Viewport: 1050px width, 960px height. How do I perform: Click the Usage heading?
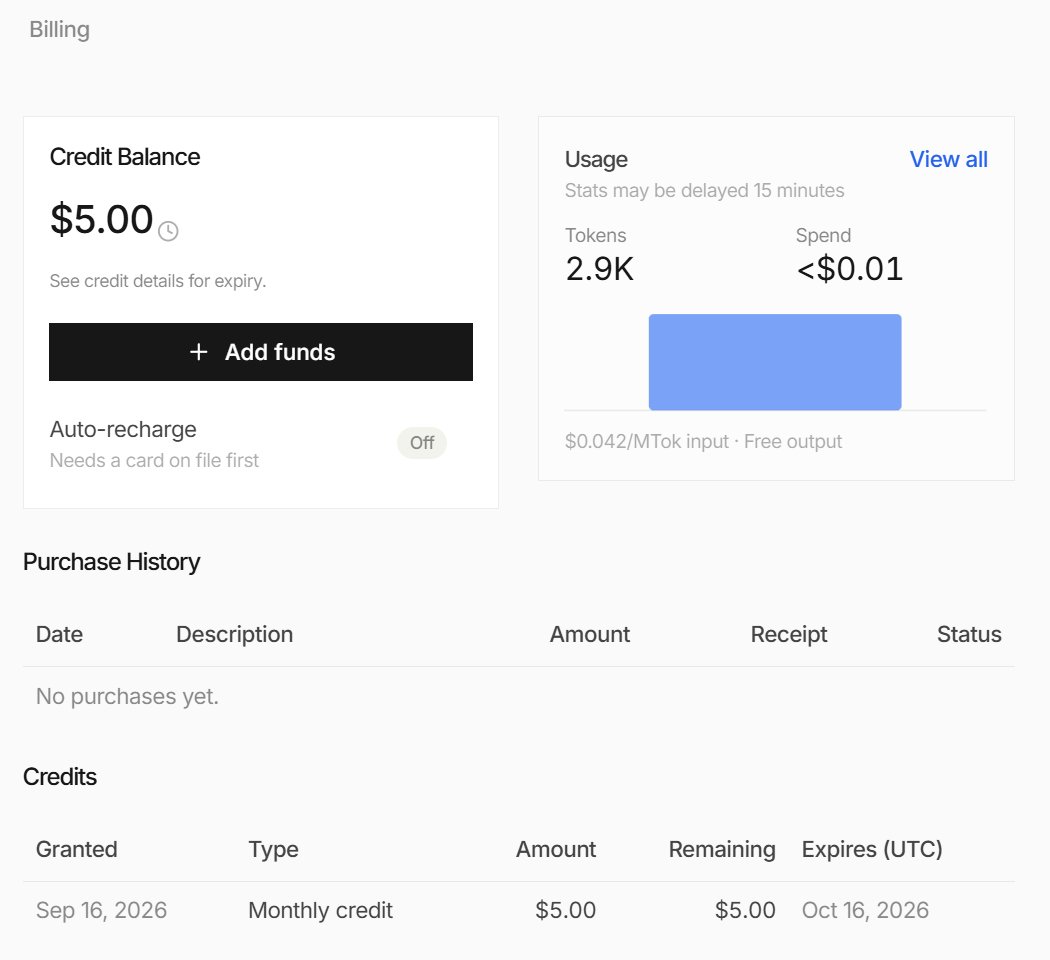596,159
